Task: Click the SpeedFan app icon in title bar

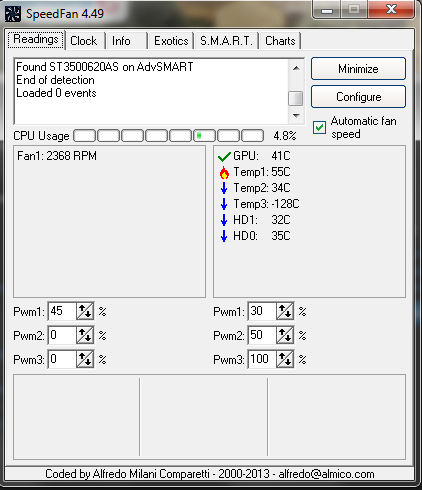Action: click(13, 14)
